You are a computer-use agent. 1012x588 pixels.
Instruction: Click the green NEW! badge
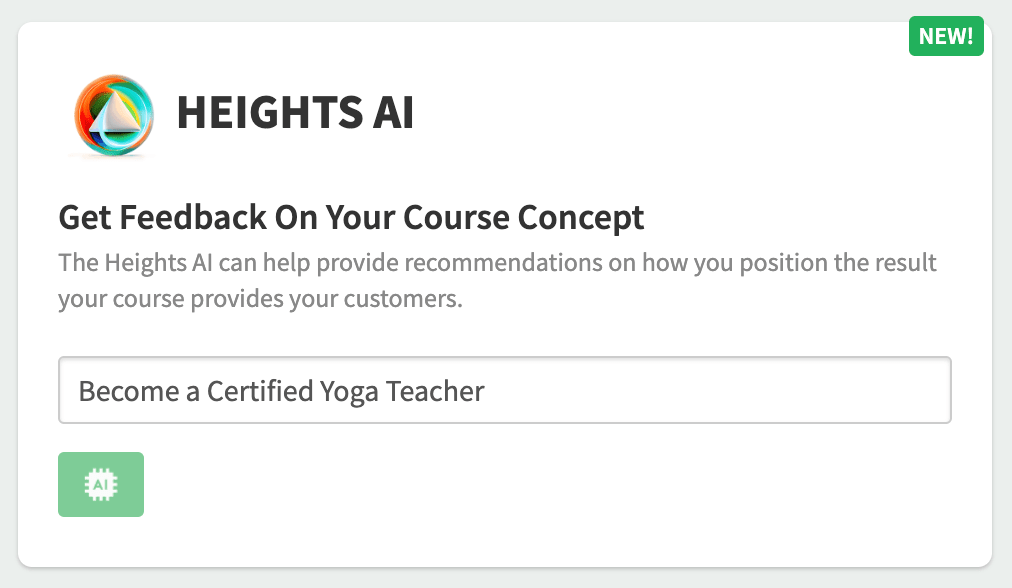coord(946,36)
